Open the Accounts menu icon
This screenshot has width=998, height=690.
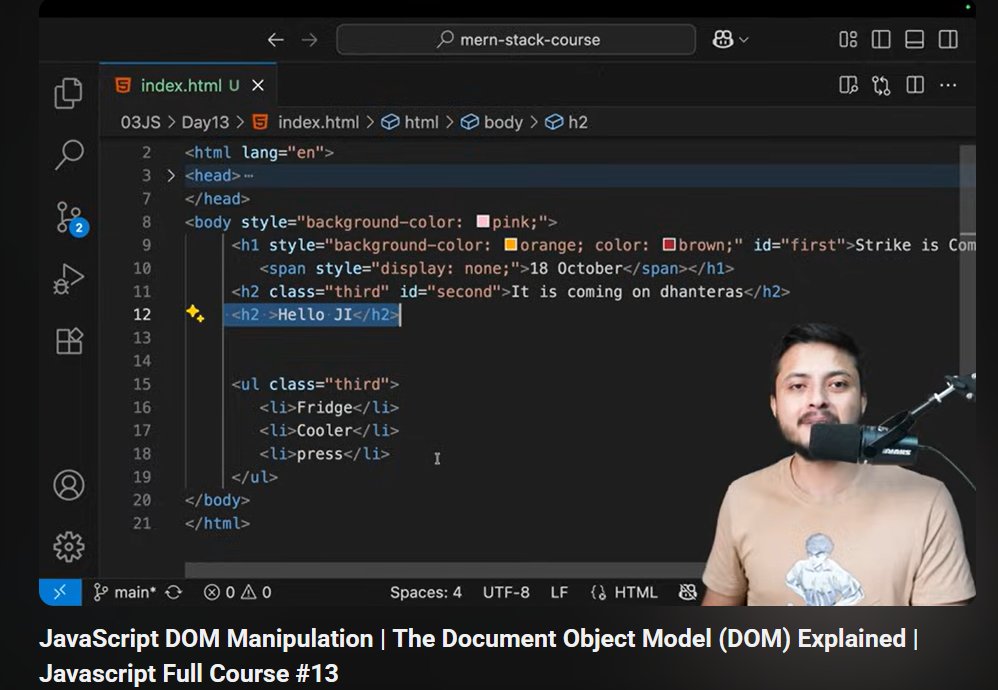tap(69, 485)
